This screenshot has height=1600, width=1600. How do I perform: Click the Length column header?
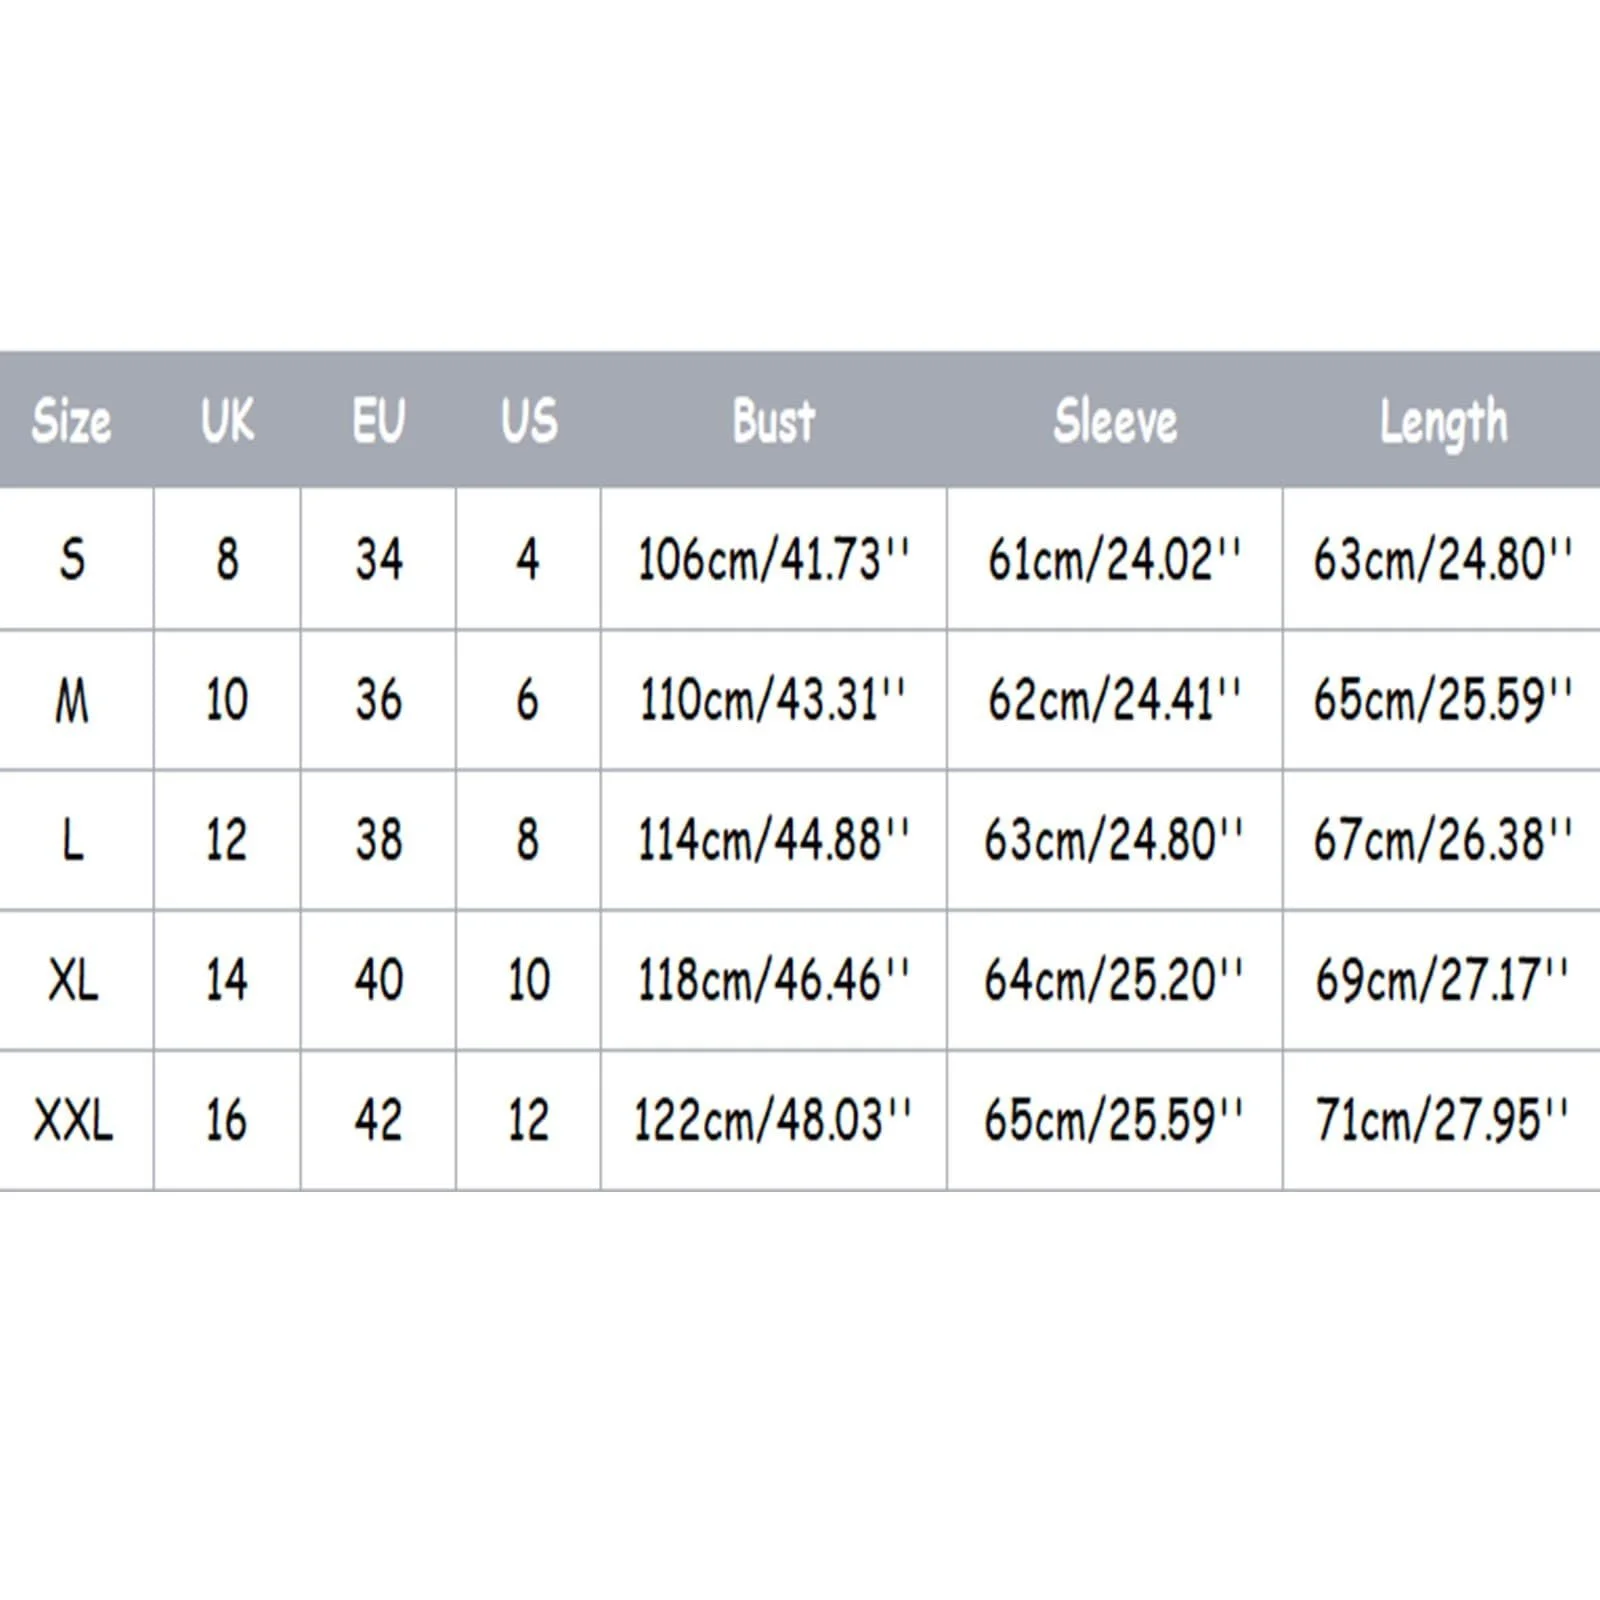coord(1442,421)
